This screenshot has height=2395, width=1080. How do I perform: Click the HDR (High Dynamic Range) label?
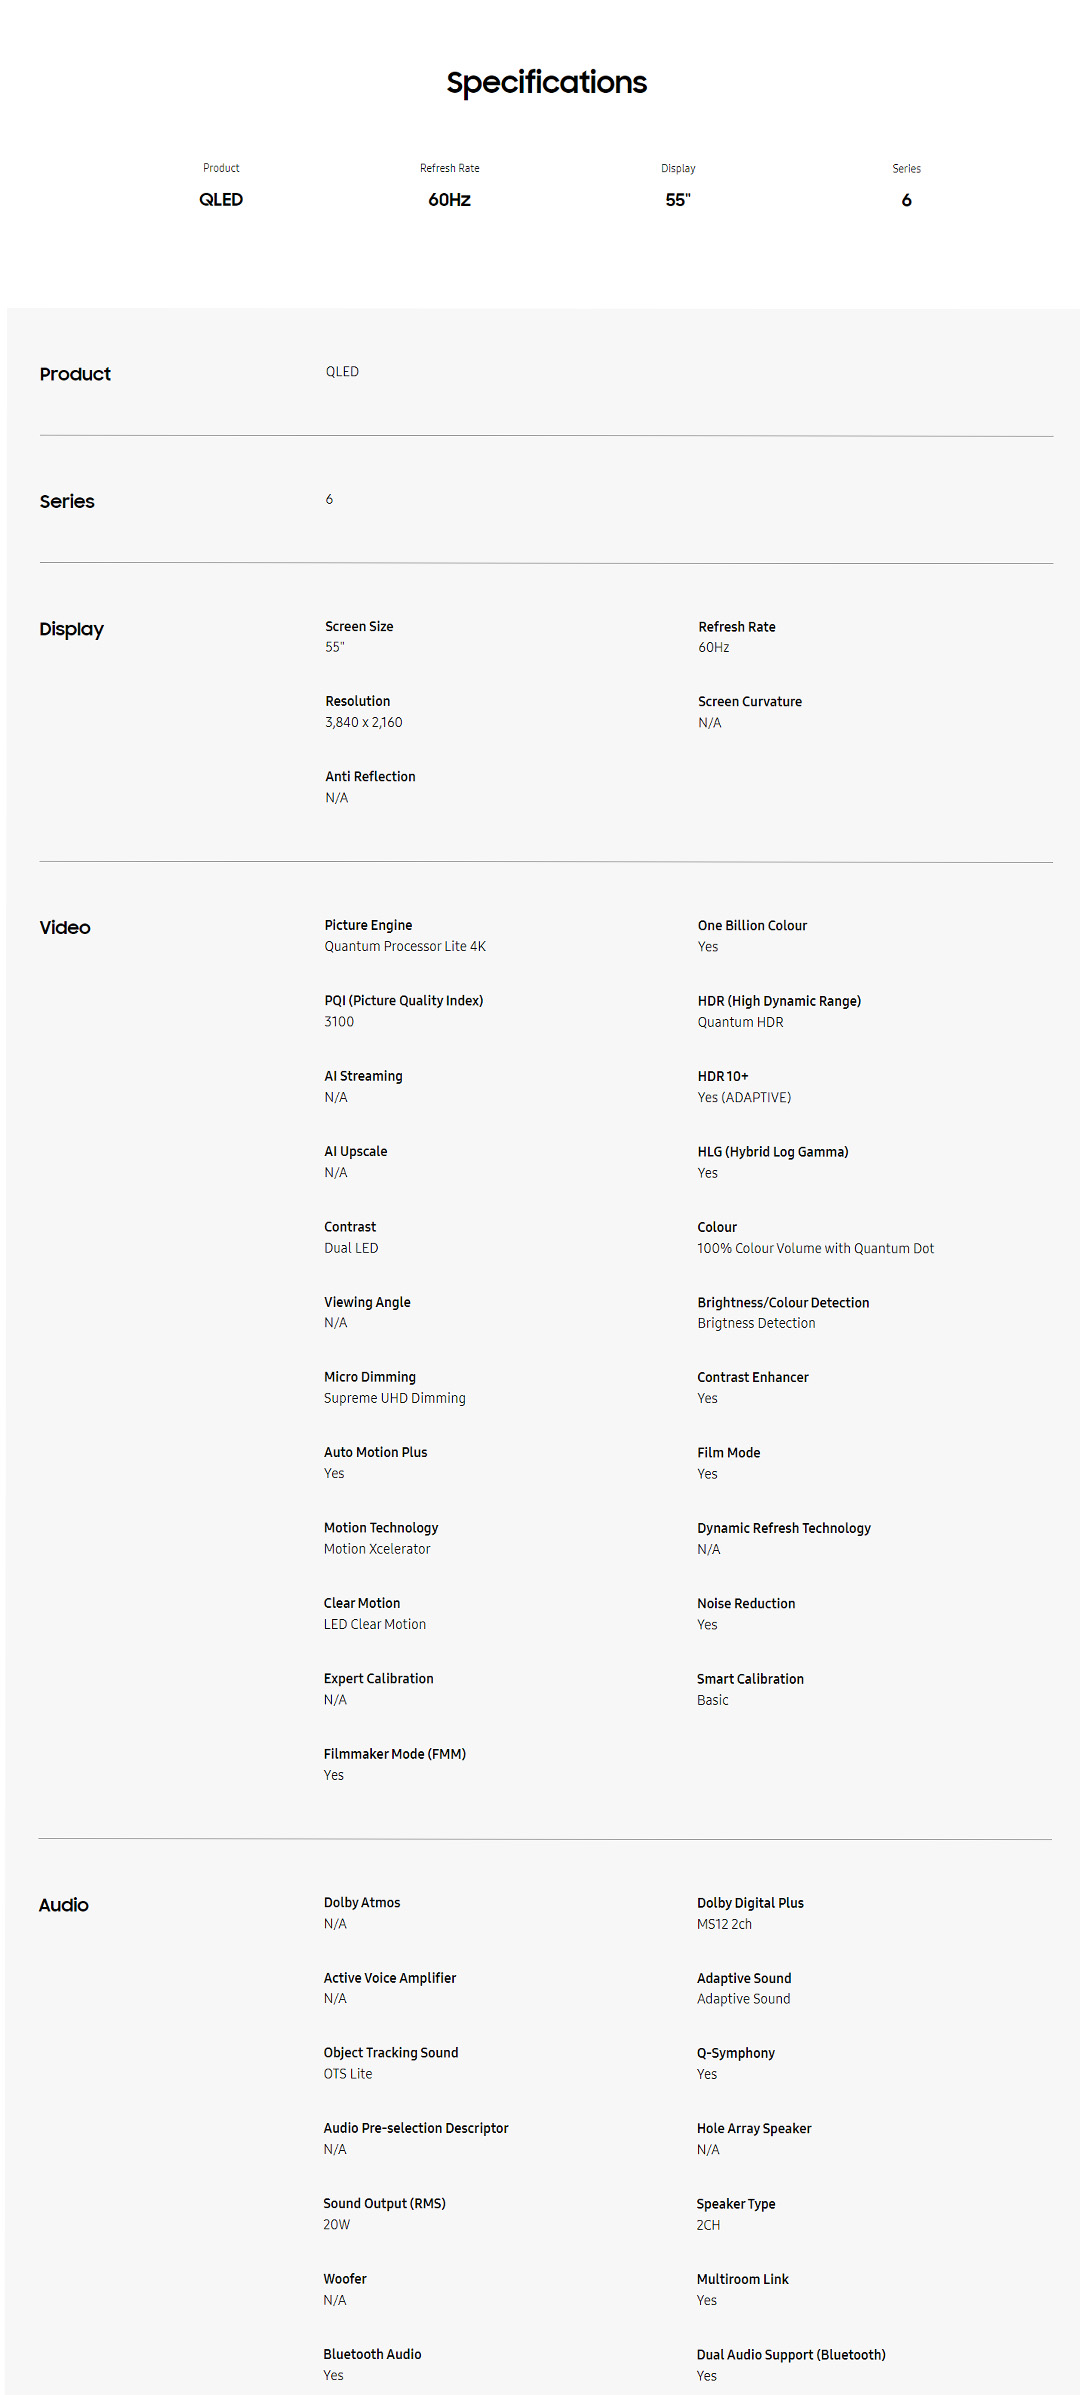779,1001
